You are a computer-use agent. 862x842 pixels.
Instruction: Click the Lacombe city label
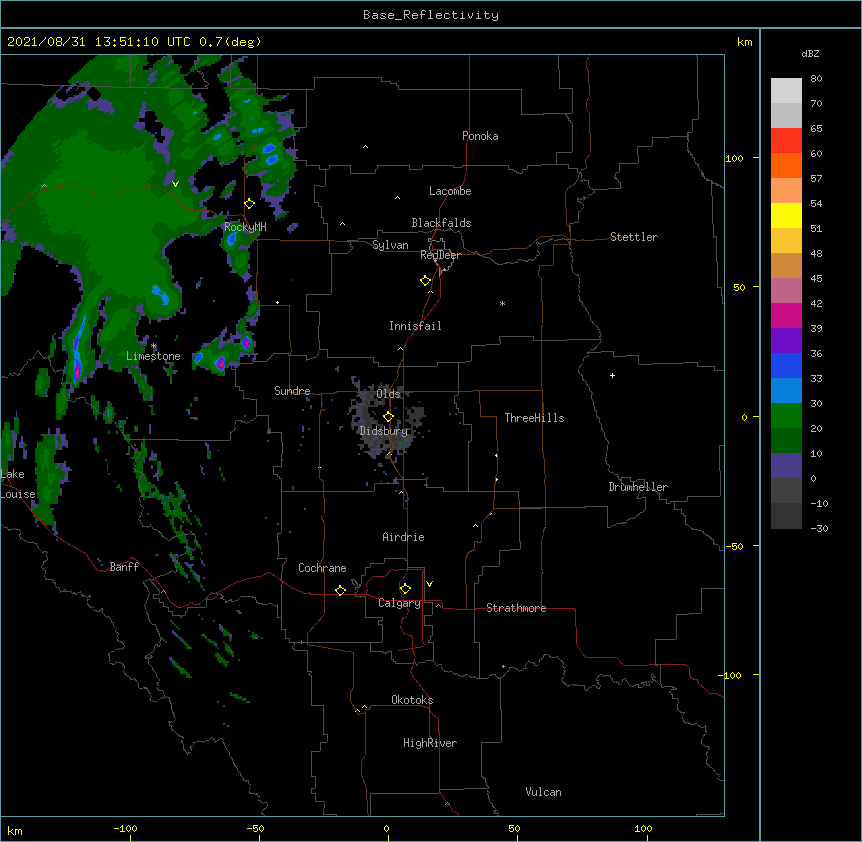(450, 191)
